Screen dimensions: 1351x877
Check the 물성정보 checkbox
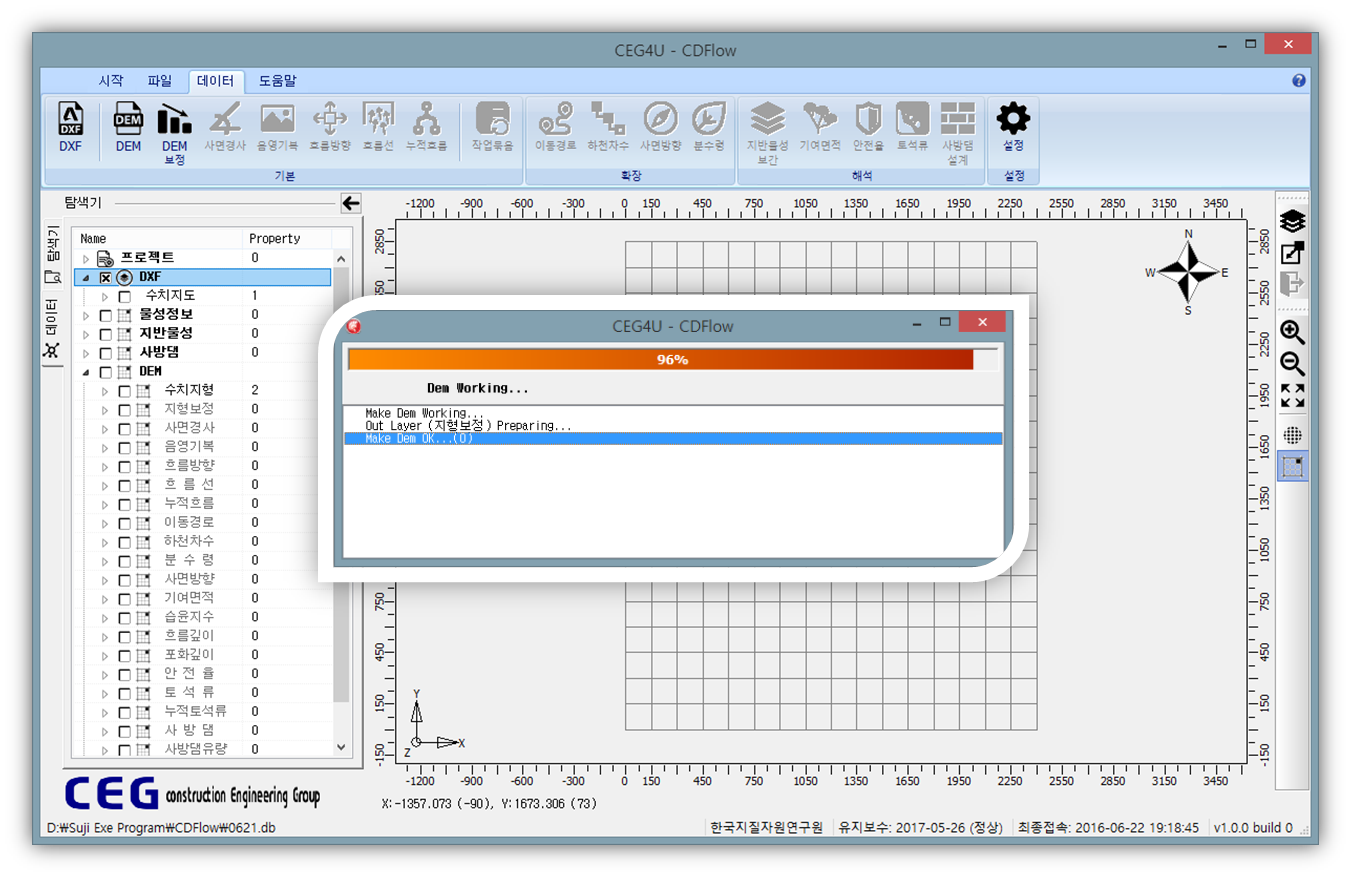[106, 315]
